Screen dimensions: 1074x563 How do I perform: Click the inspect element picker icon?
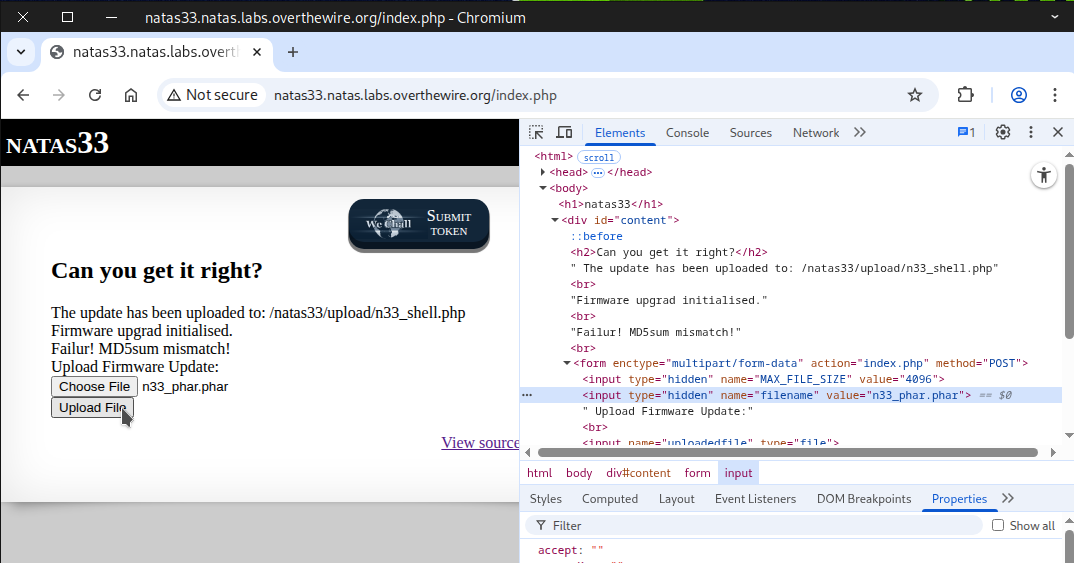[536, 132]
